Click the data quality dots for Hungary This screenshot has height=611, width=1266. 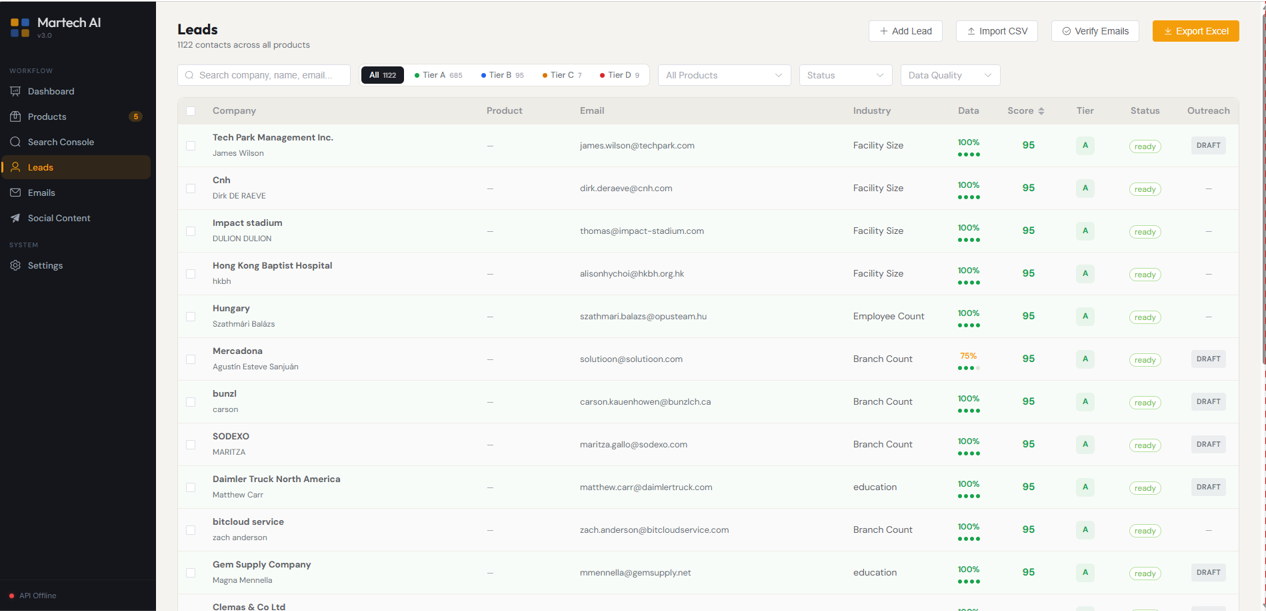pos(968,325)
